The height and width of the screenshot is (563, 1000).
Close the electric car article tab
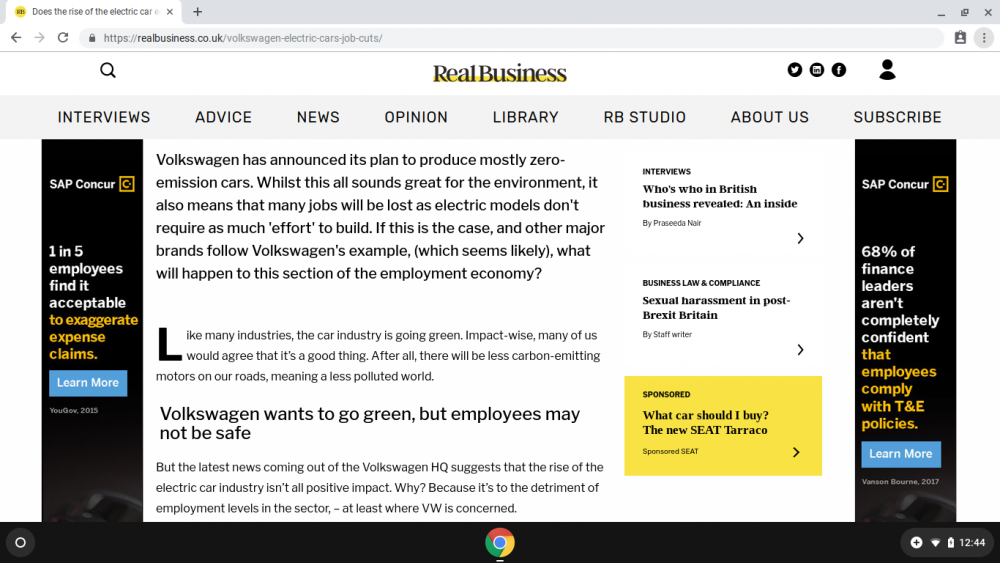point(170,11)
